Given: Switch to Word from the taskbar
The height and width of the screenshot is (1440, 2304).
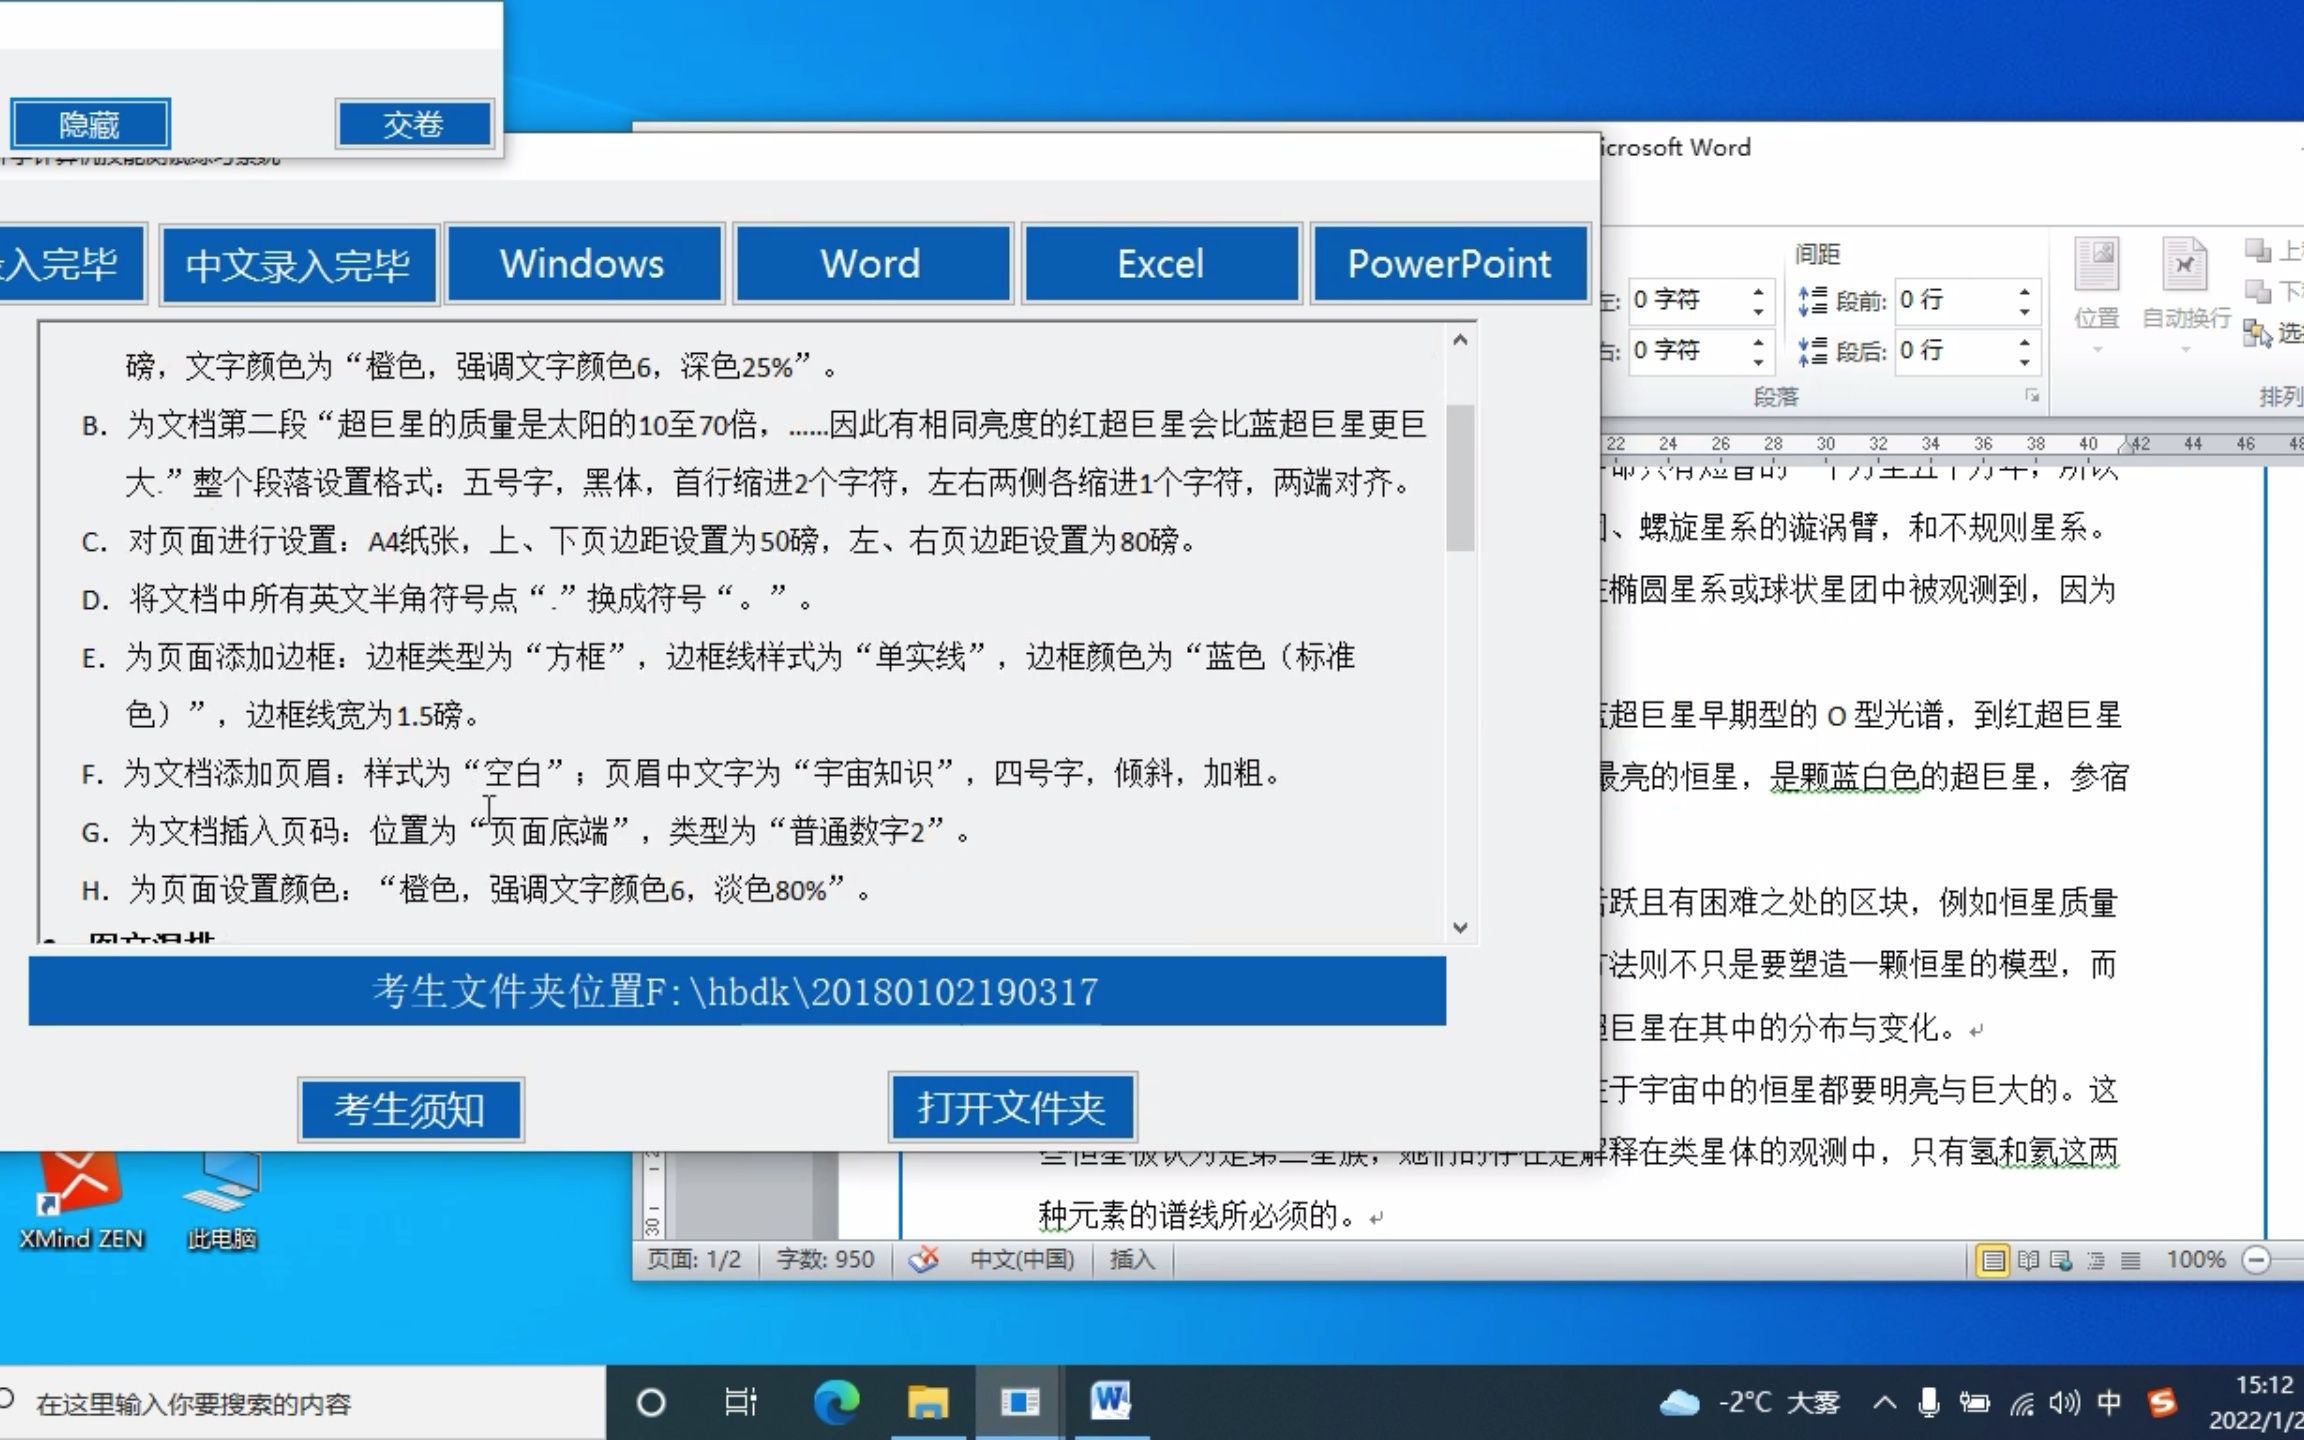Looking at the screenshot, I should pos(1110,1402).
